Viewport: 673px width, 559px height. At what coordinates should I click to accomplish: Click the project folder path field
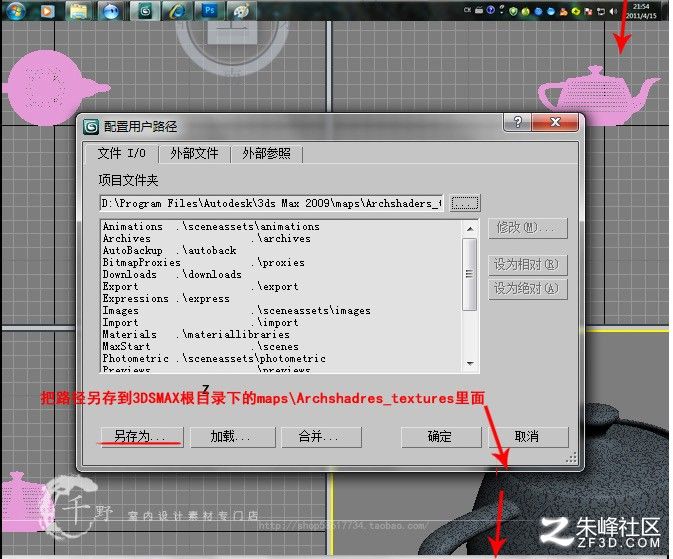pyautogui.click(x=271, y=203)
